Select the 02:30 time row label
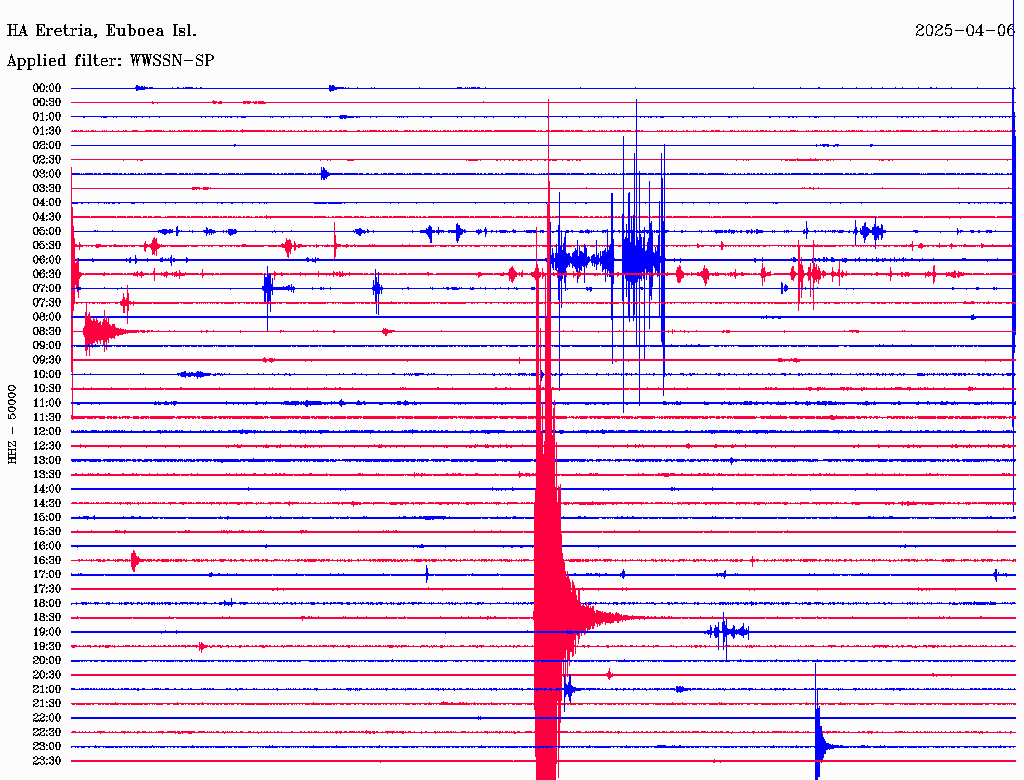Image resolution: width=1024 pixels, height=780 pixels. coord(47,160)
